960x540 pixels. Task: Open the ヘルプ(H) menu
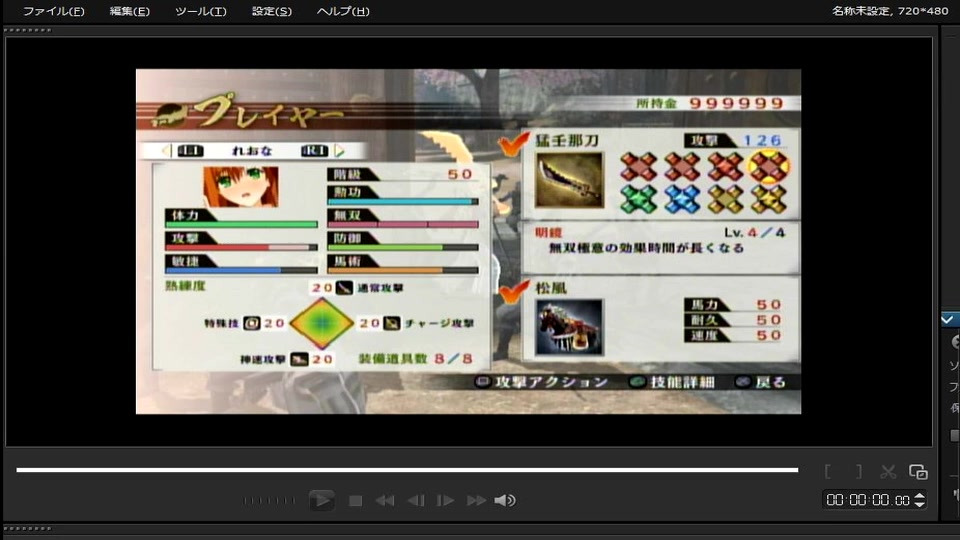pos(343,11)
